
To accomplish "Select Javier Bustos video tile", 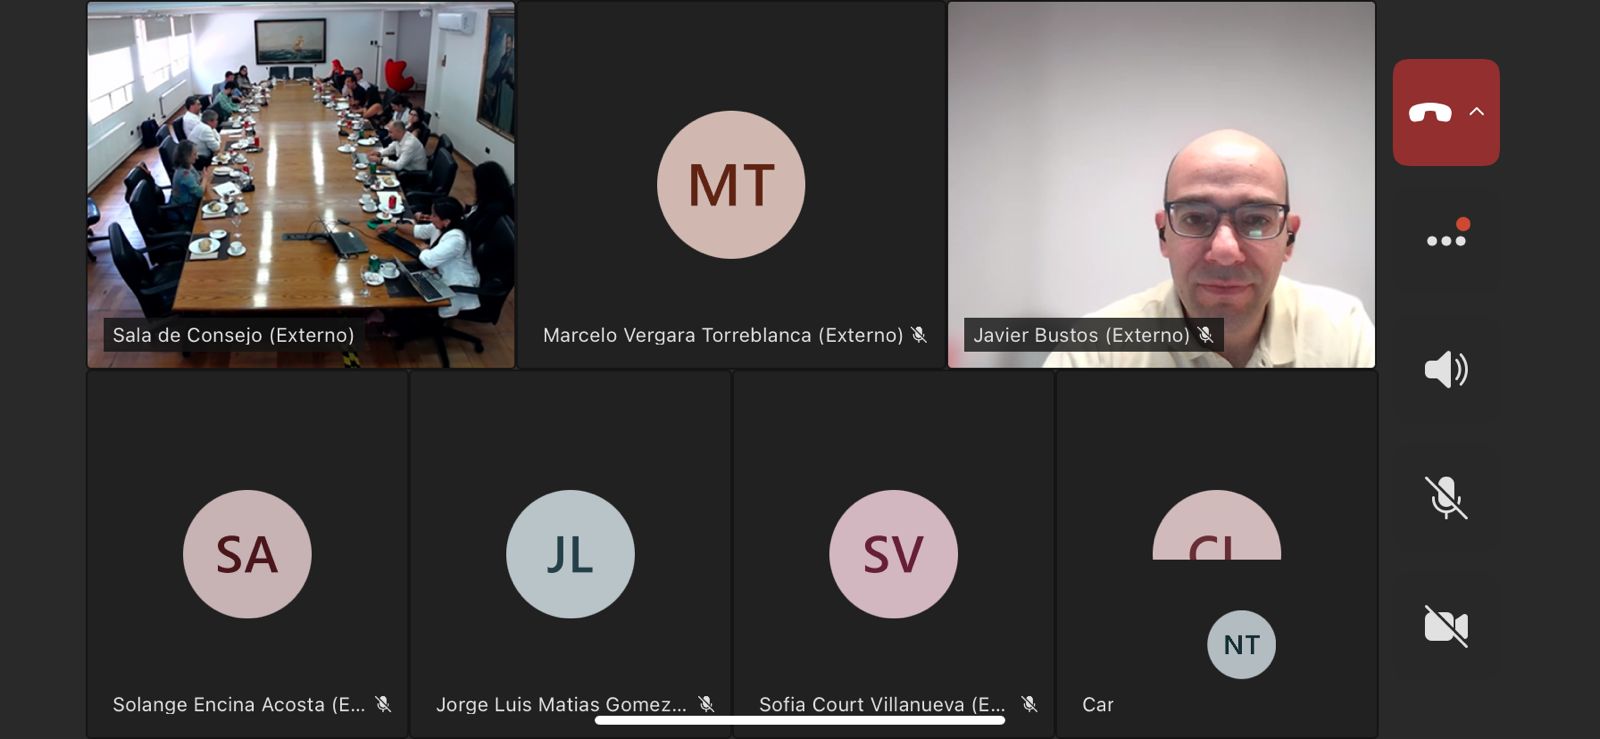I will click(x=1161, y=185).
